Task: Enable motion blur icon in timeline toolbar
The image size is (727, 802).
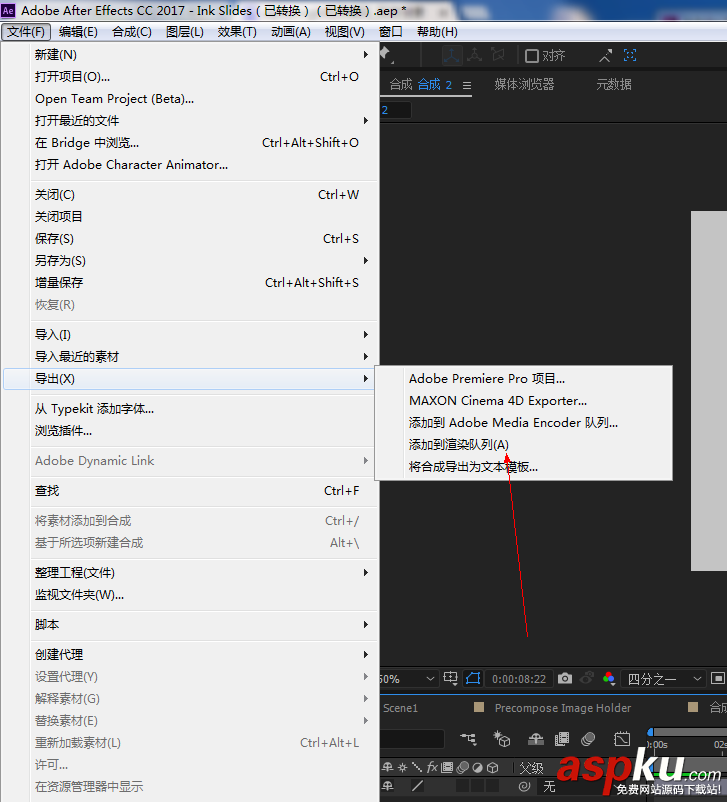Action: (x=588, y=739)
